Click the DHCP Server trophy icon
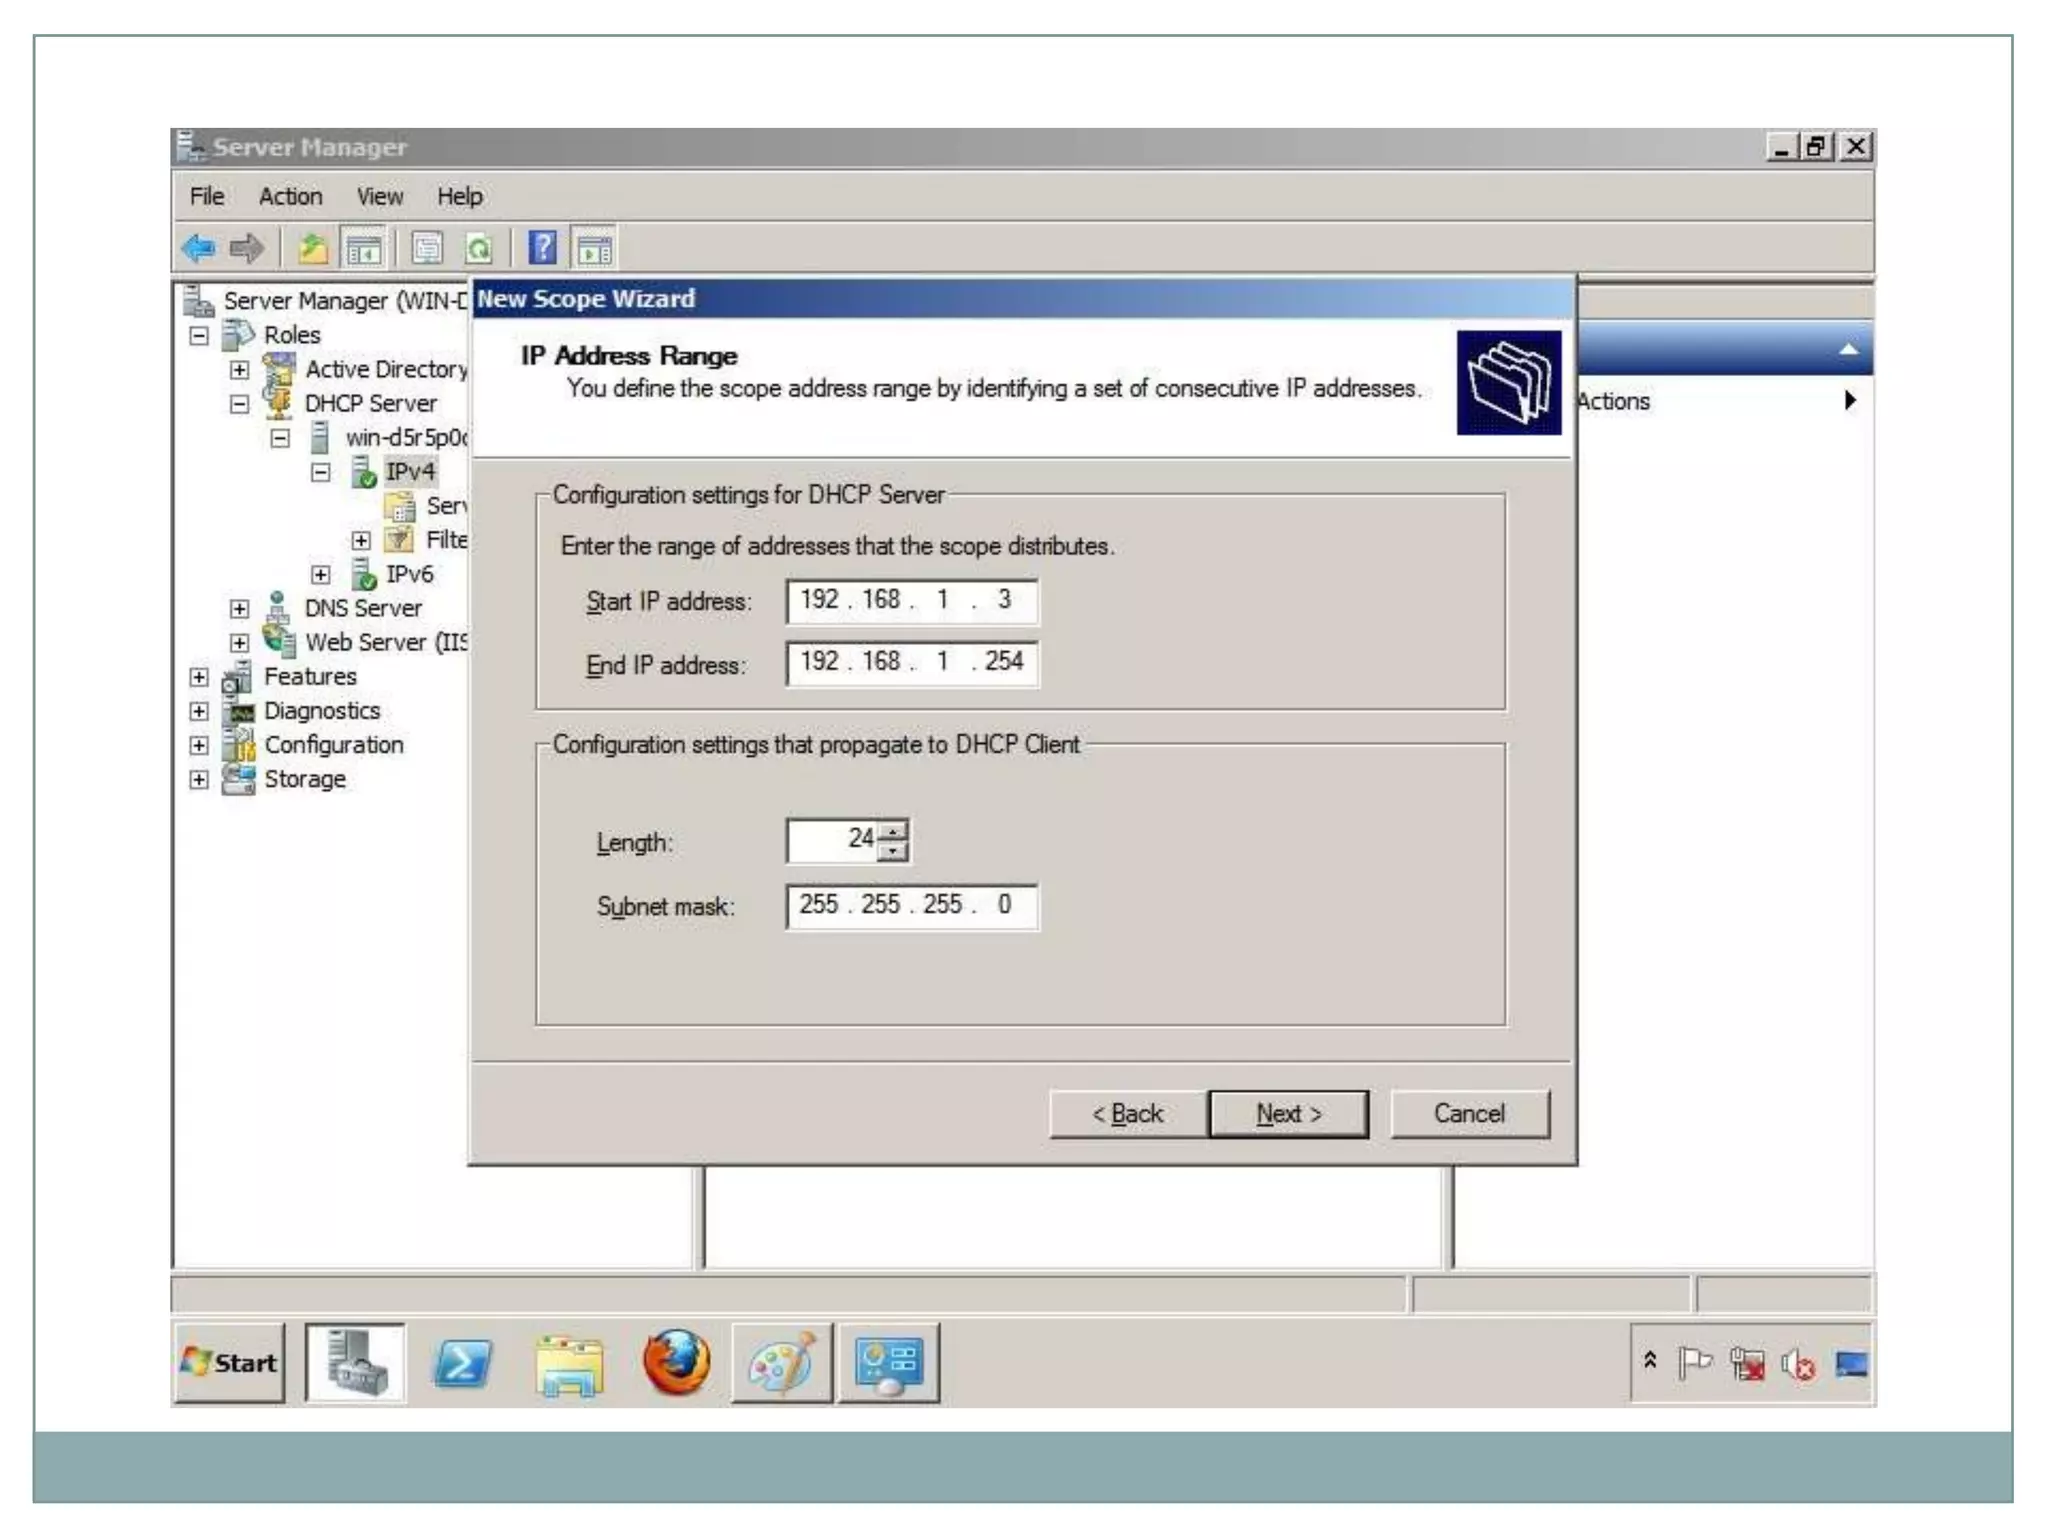The height and width of the screenshot is (1536, 2048). 279,402
